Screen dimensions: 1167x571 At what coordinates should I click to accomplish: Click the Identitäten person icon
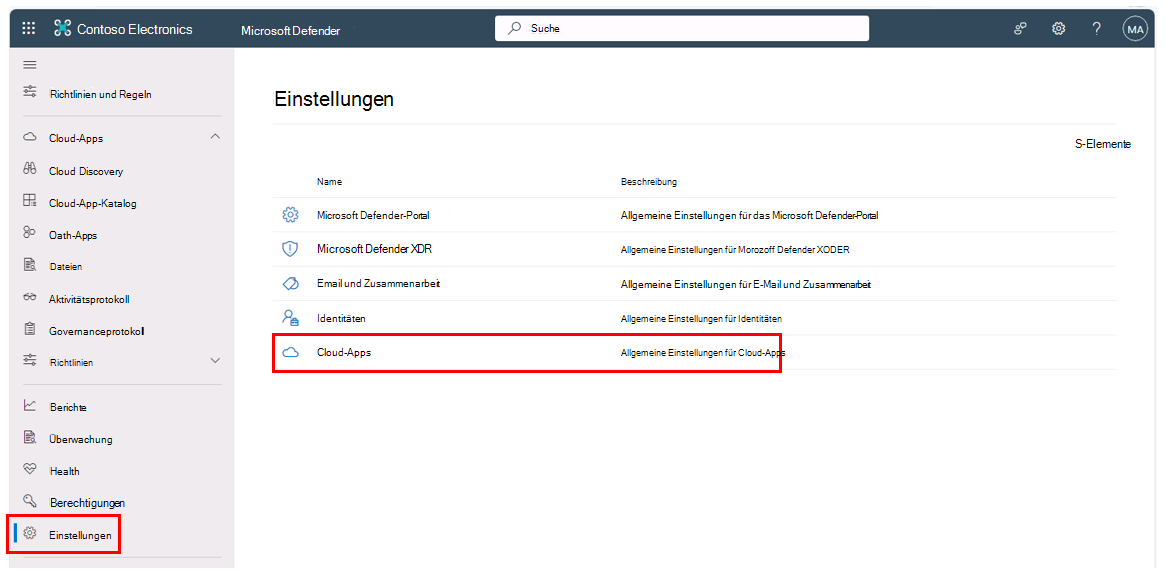pos(290,318)
